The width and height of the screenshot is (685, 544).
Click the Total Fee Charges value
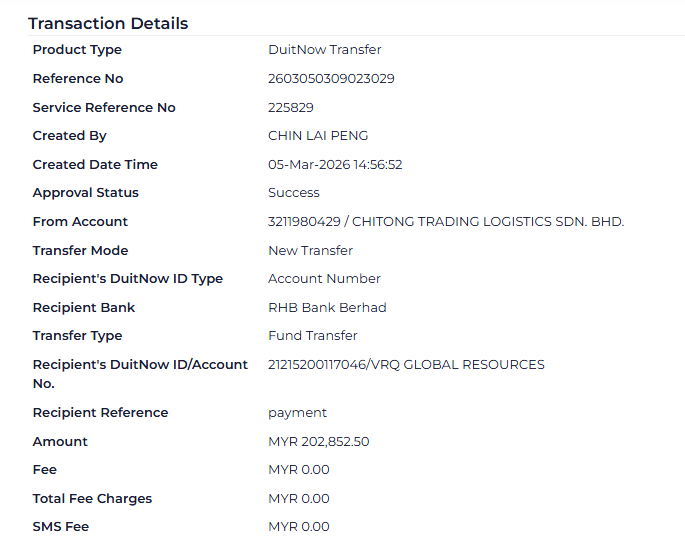(x=299, y=499)
